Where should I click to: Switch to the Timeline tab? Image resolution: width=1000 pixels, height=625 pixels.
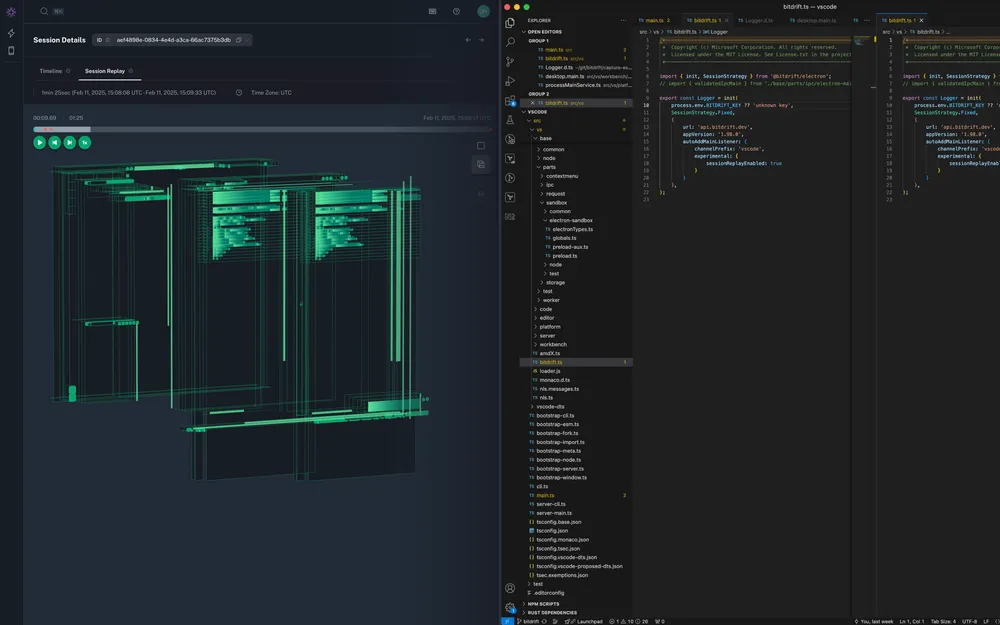click(50, 72)
